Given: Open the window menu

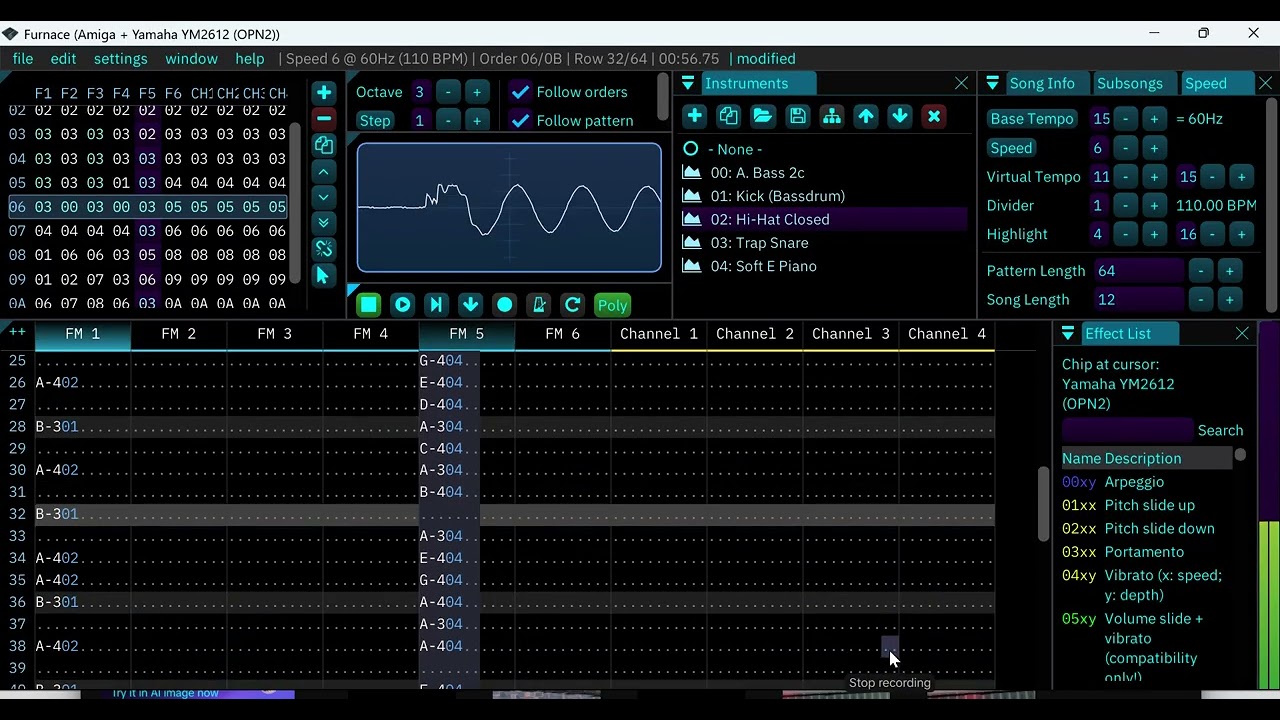Looking at the screenshot, I should [191, 59].
